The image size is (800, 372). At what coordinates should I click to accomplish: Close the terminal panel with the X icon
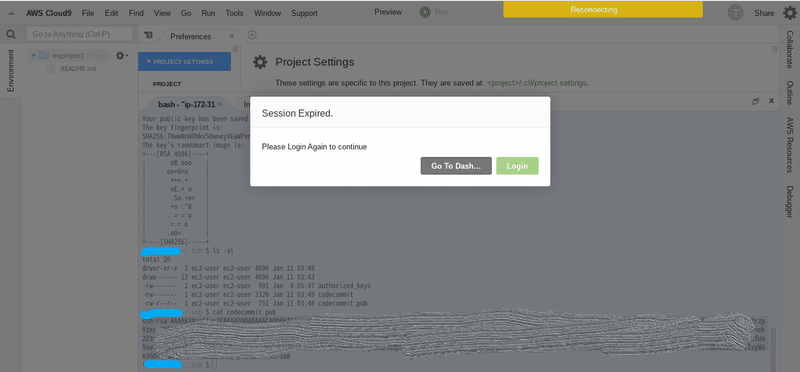pyautogui.click(x=771, y=101)
